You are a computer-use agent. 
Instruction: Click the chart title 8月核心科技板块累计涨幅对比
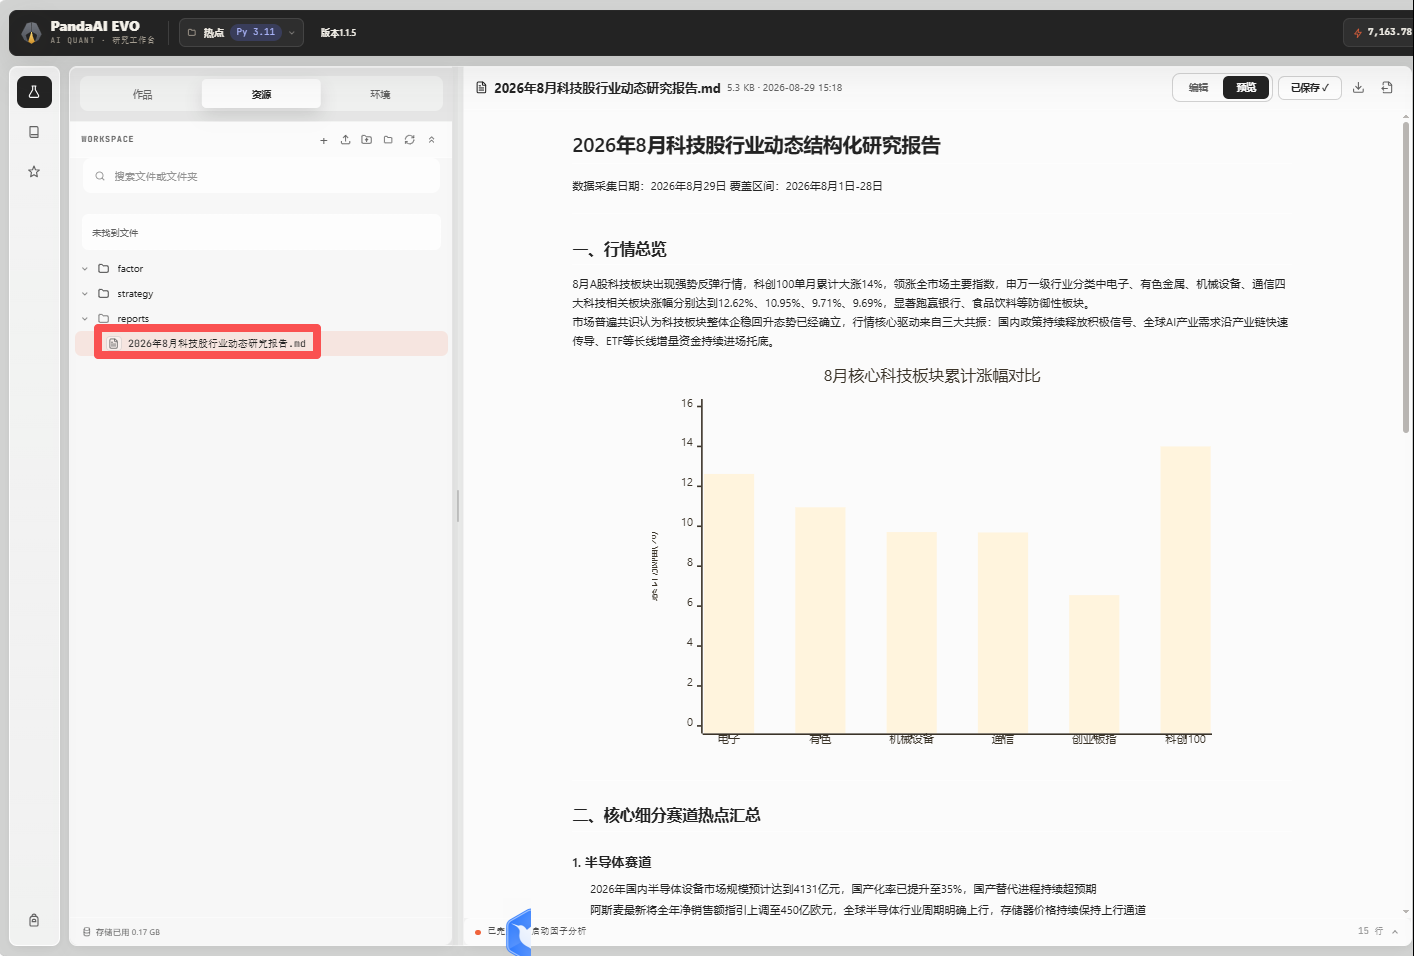(x=932, y=376)
